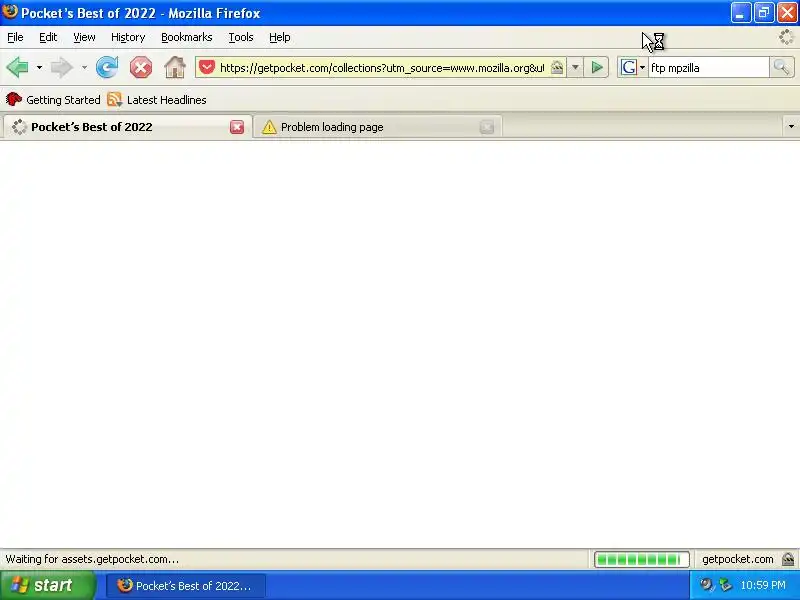Close the Pocket's Best of 2022 tab

coord(237,127)
